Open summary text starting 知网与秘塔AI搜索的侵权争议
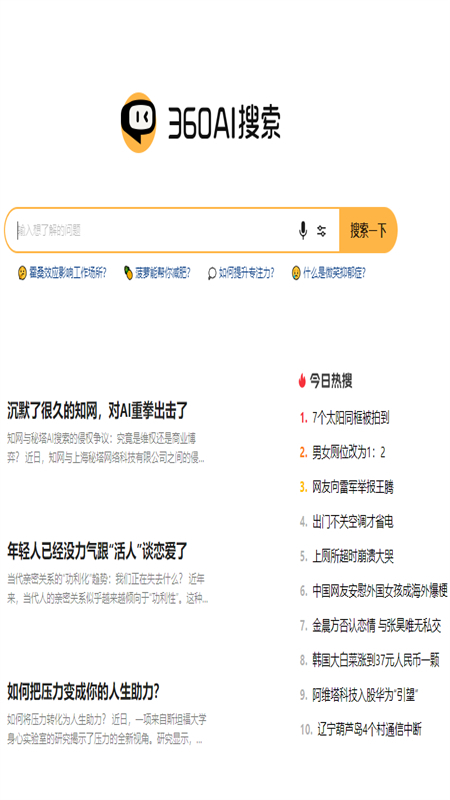The height and width of the screenshot is (800, 450). click(x=106, y=448)
